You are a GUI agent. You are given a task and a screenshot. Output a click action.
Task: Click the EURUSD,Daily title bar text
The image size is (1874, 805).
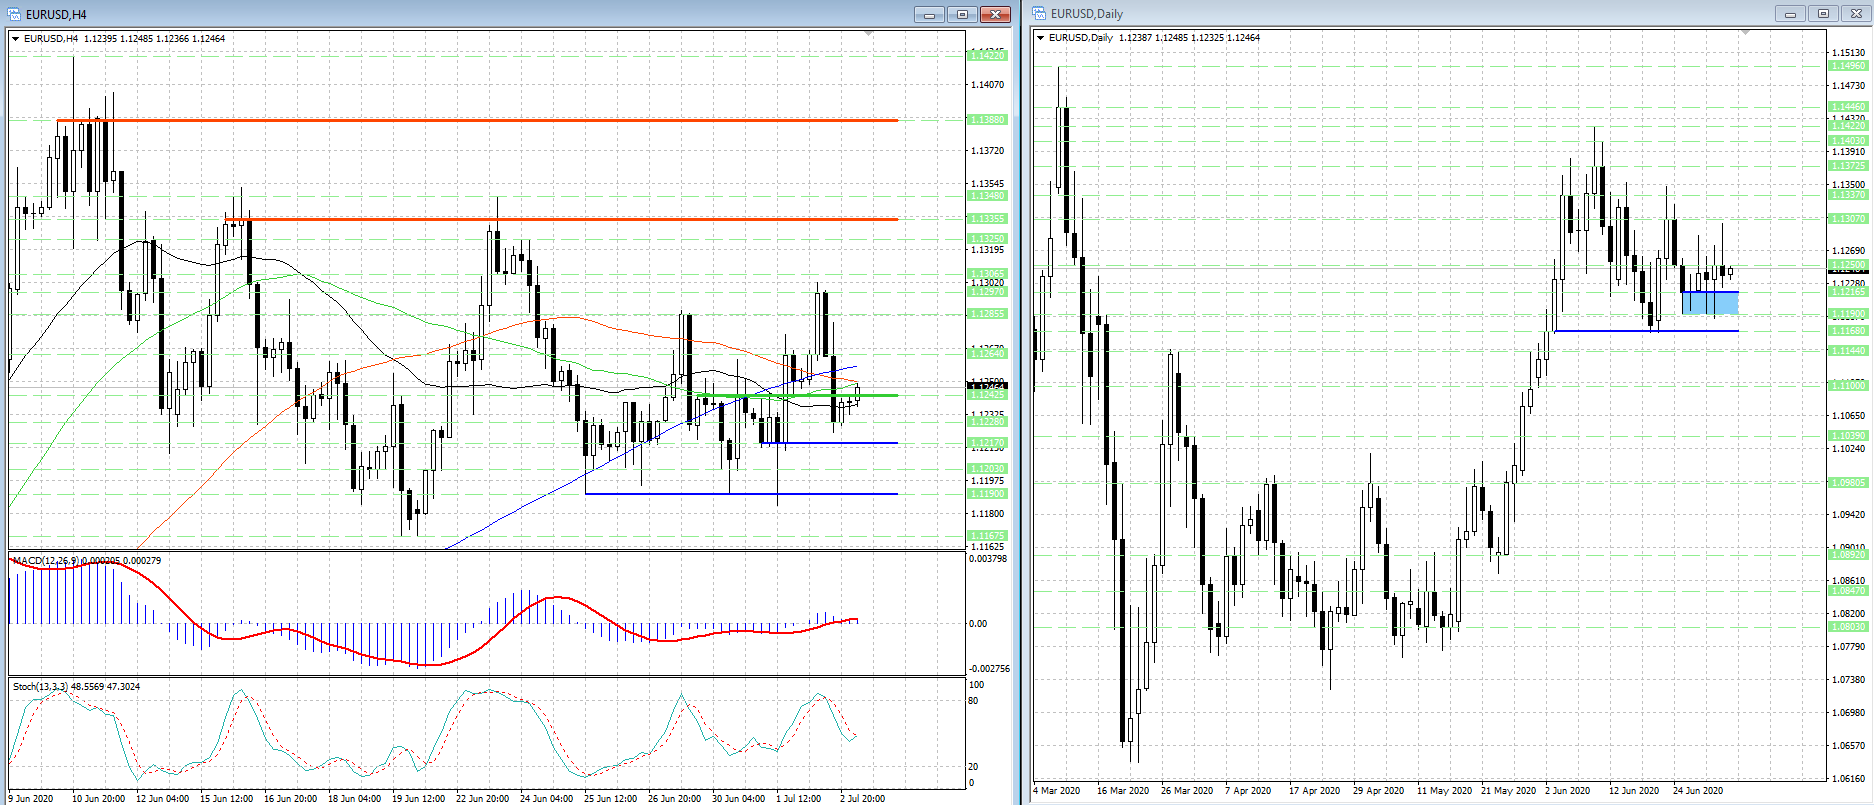[1087, 14]
